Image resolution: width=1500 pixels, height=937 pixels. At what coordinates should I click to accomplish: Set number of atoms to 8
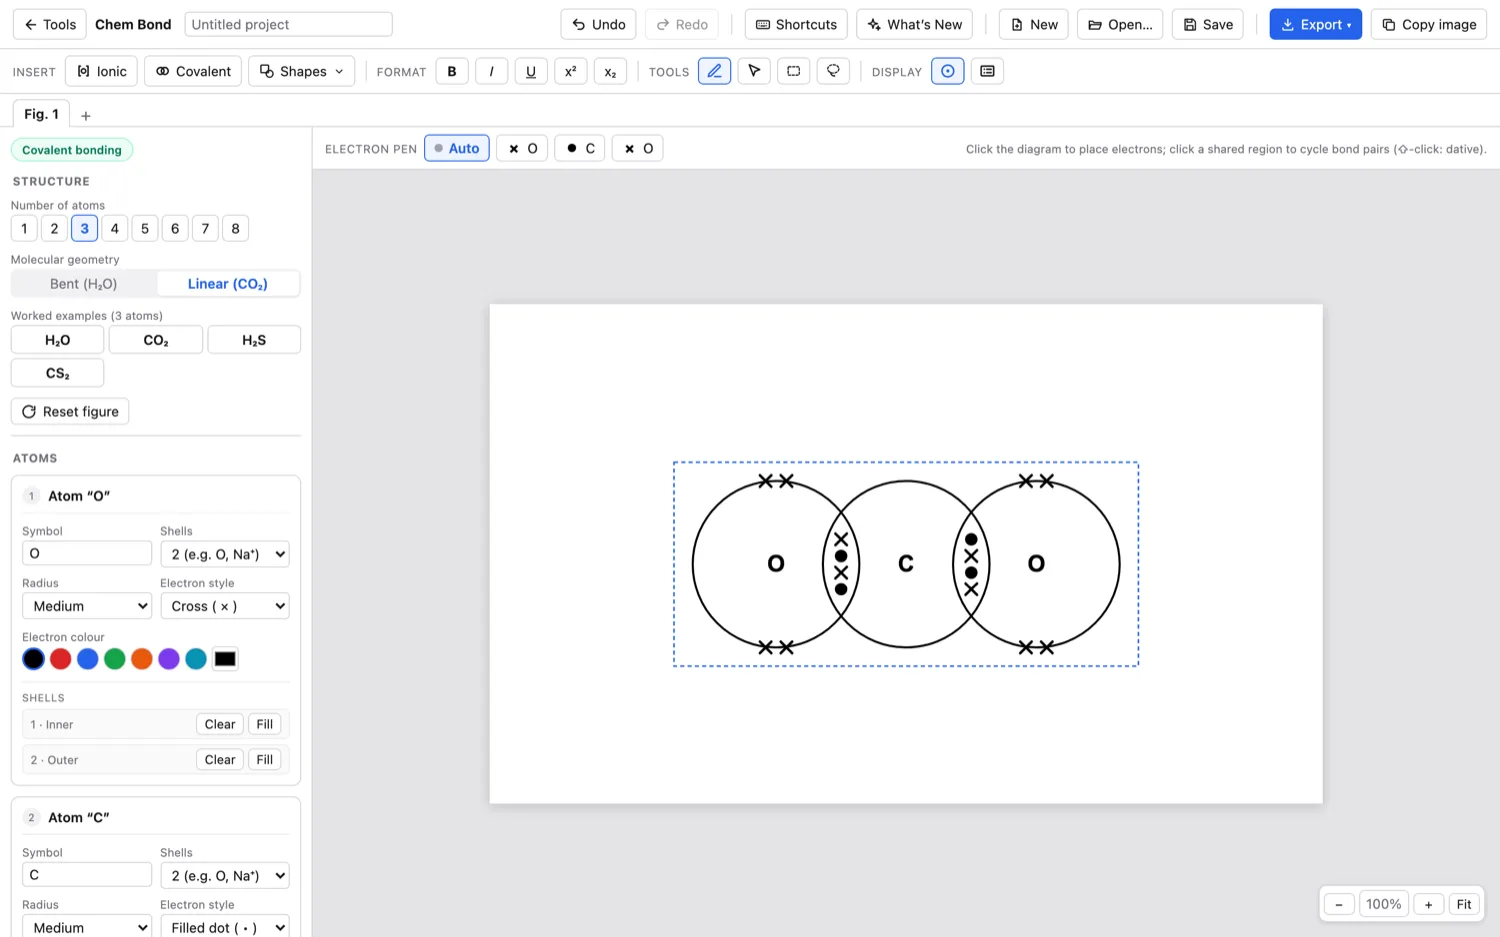(235, 228)
